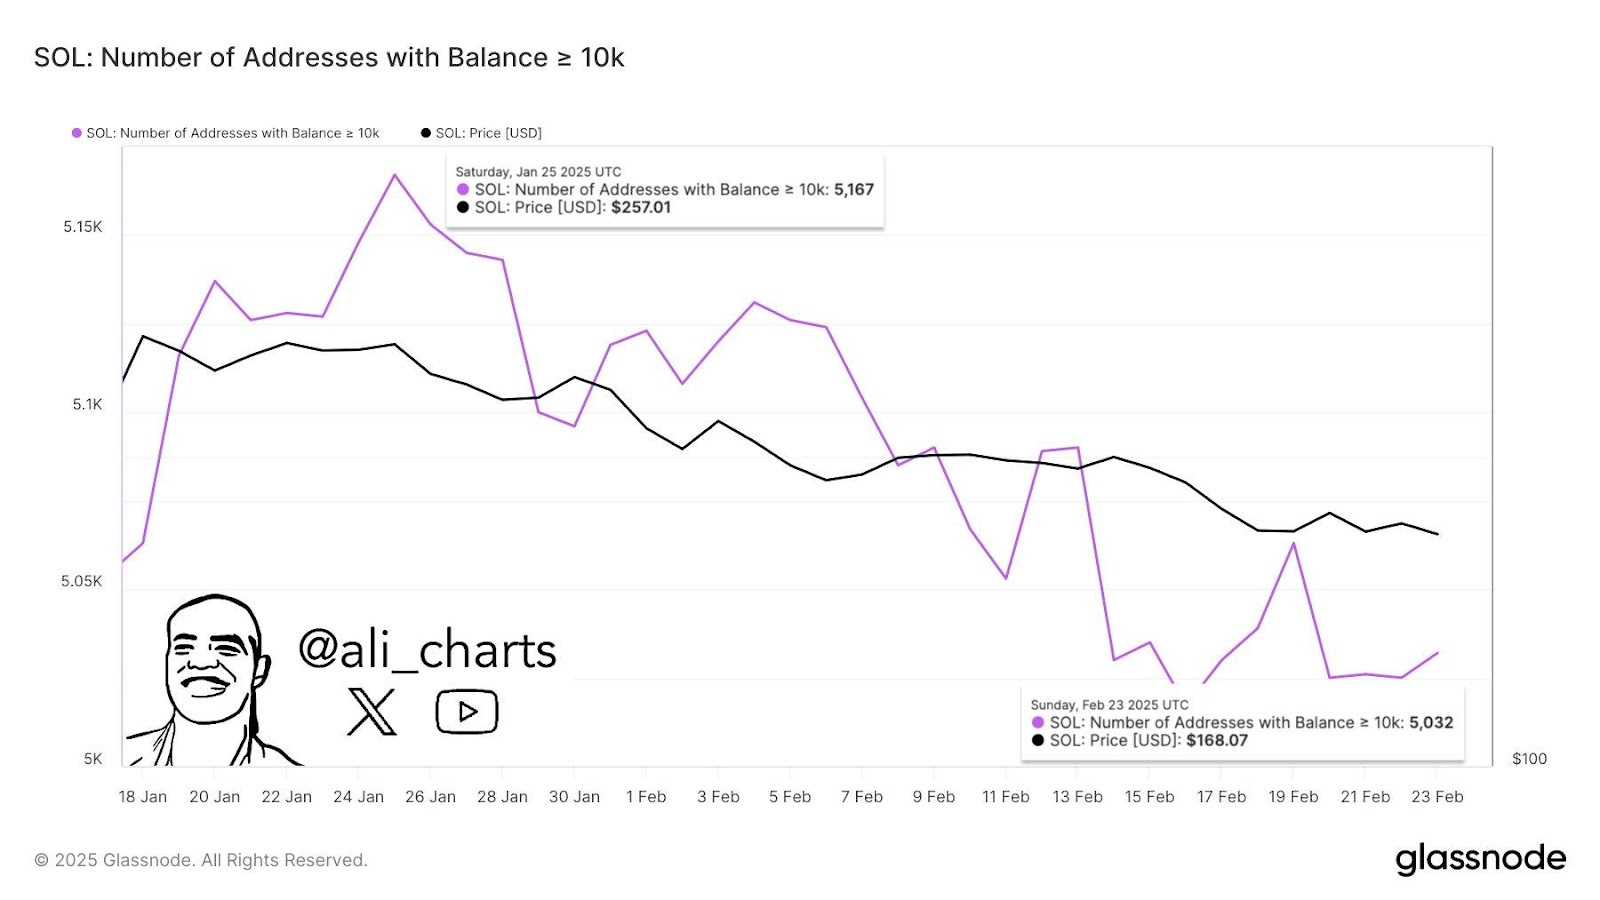Toggle the SOL Price [USD] legend series
The image size is (1600, 900).
481,133
